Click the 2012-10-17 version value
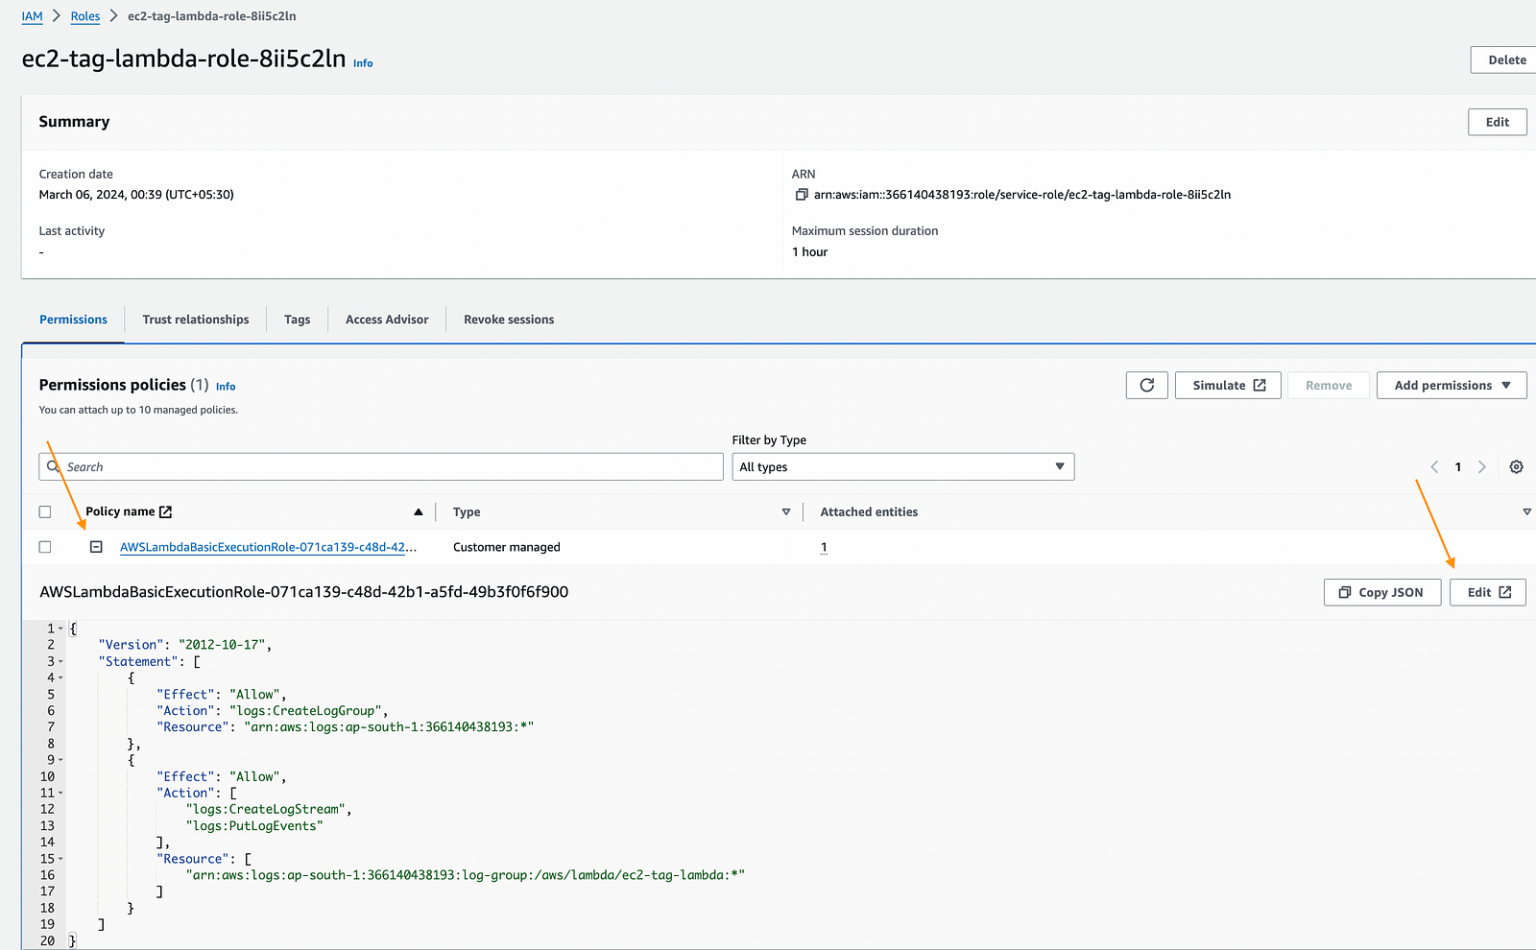1536x950 pixels. [222, 645]
